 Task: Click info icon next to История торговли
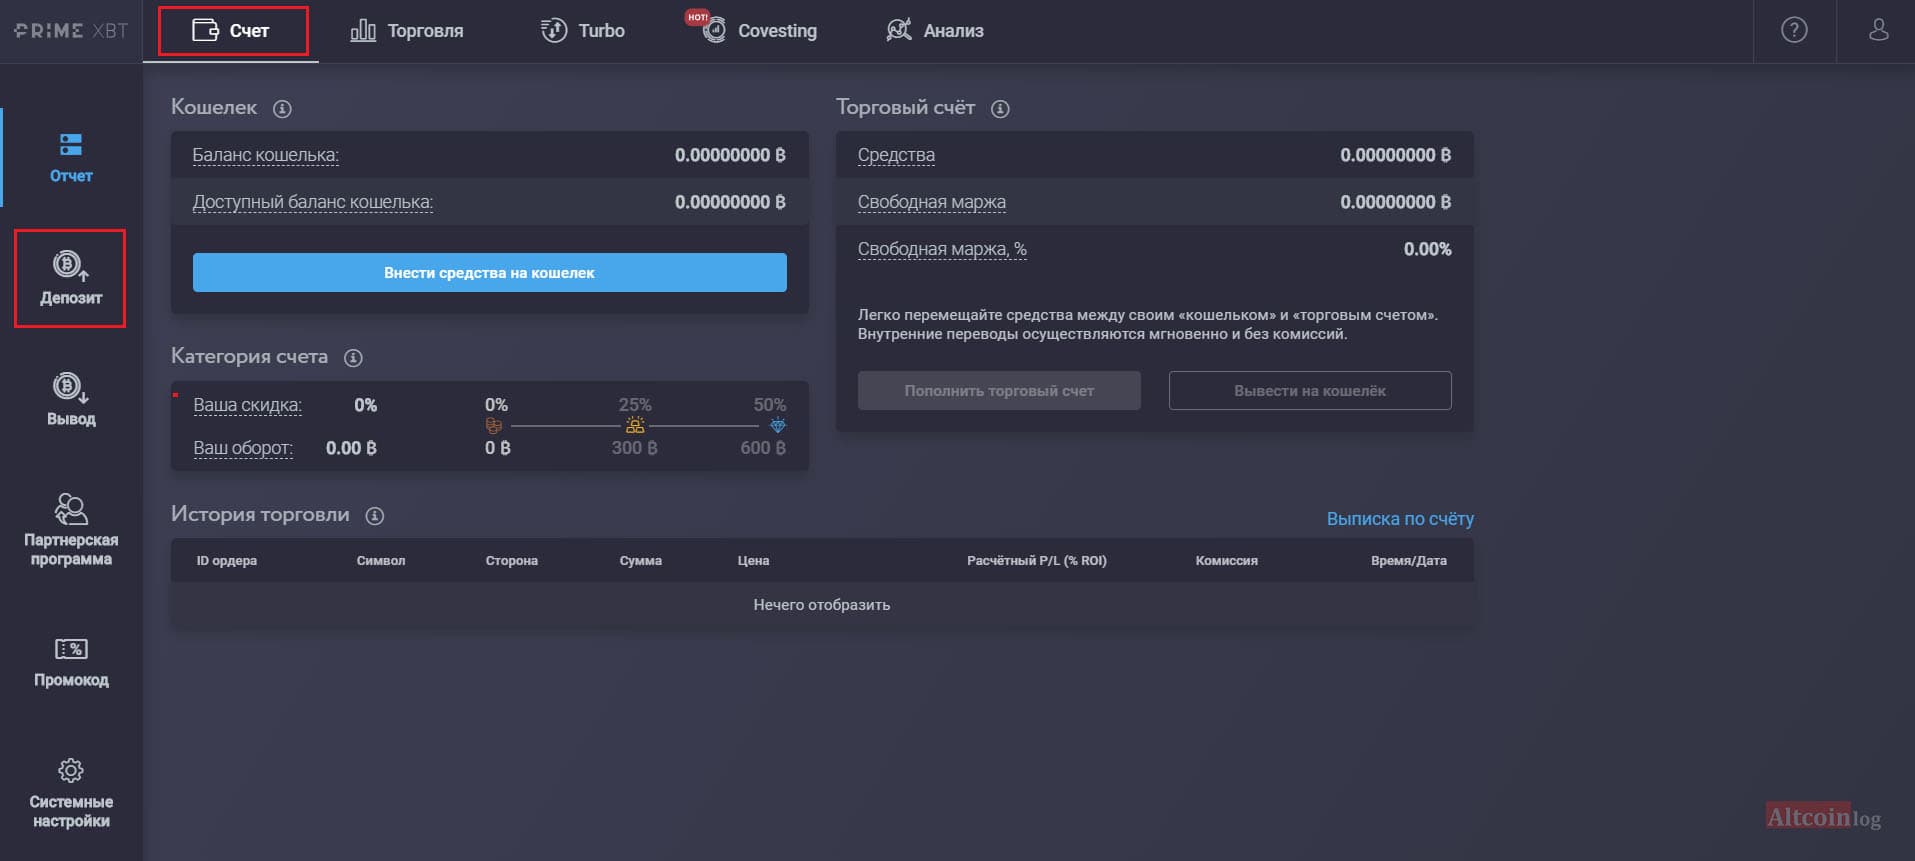[x=375, y=516]
